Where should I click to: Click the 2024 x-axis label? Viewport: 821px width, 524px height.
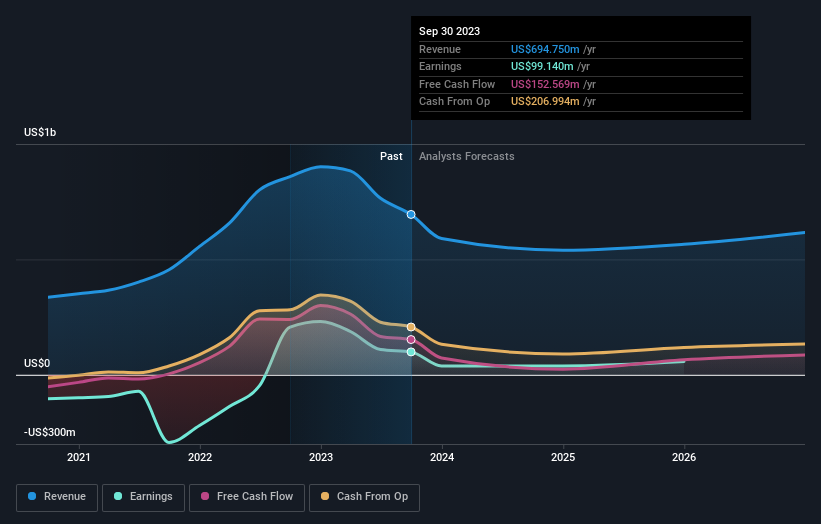coord(442,458)
